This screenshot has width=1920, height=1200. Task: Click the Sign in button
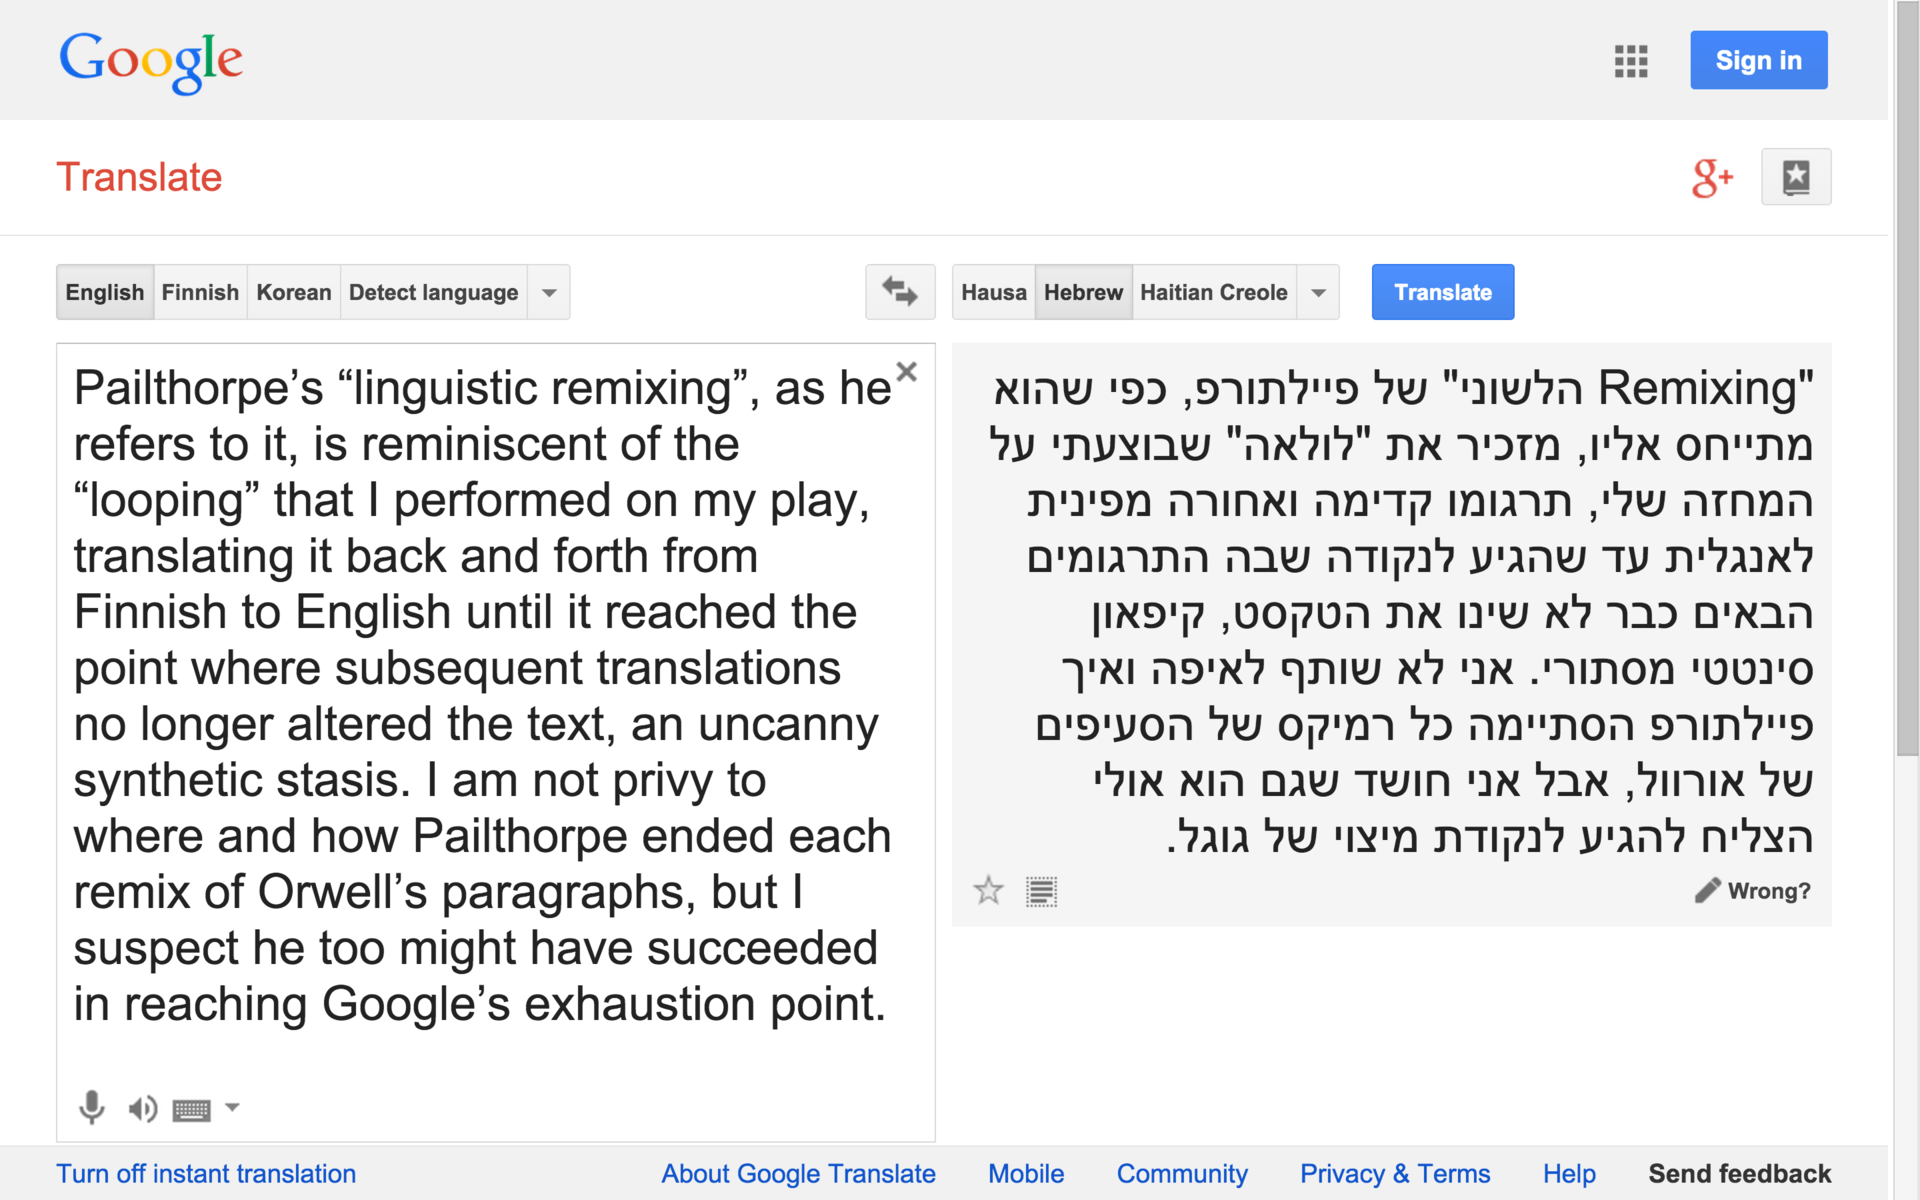pyautogui.click(x=1758, y=60)
